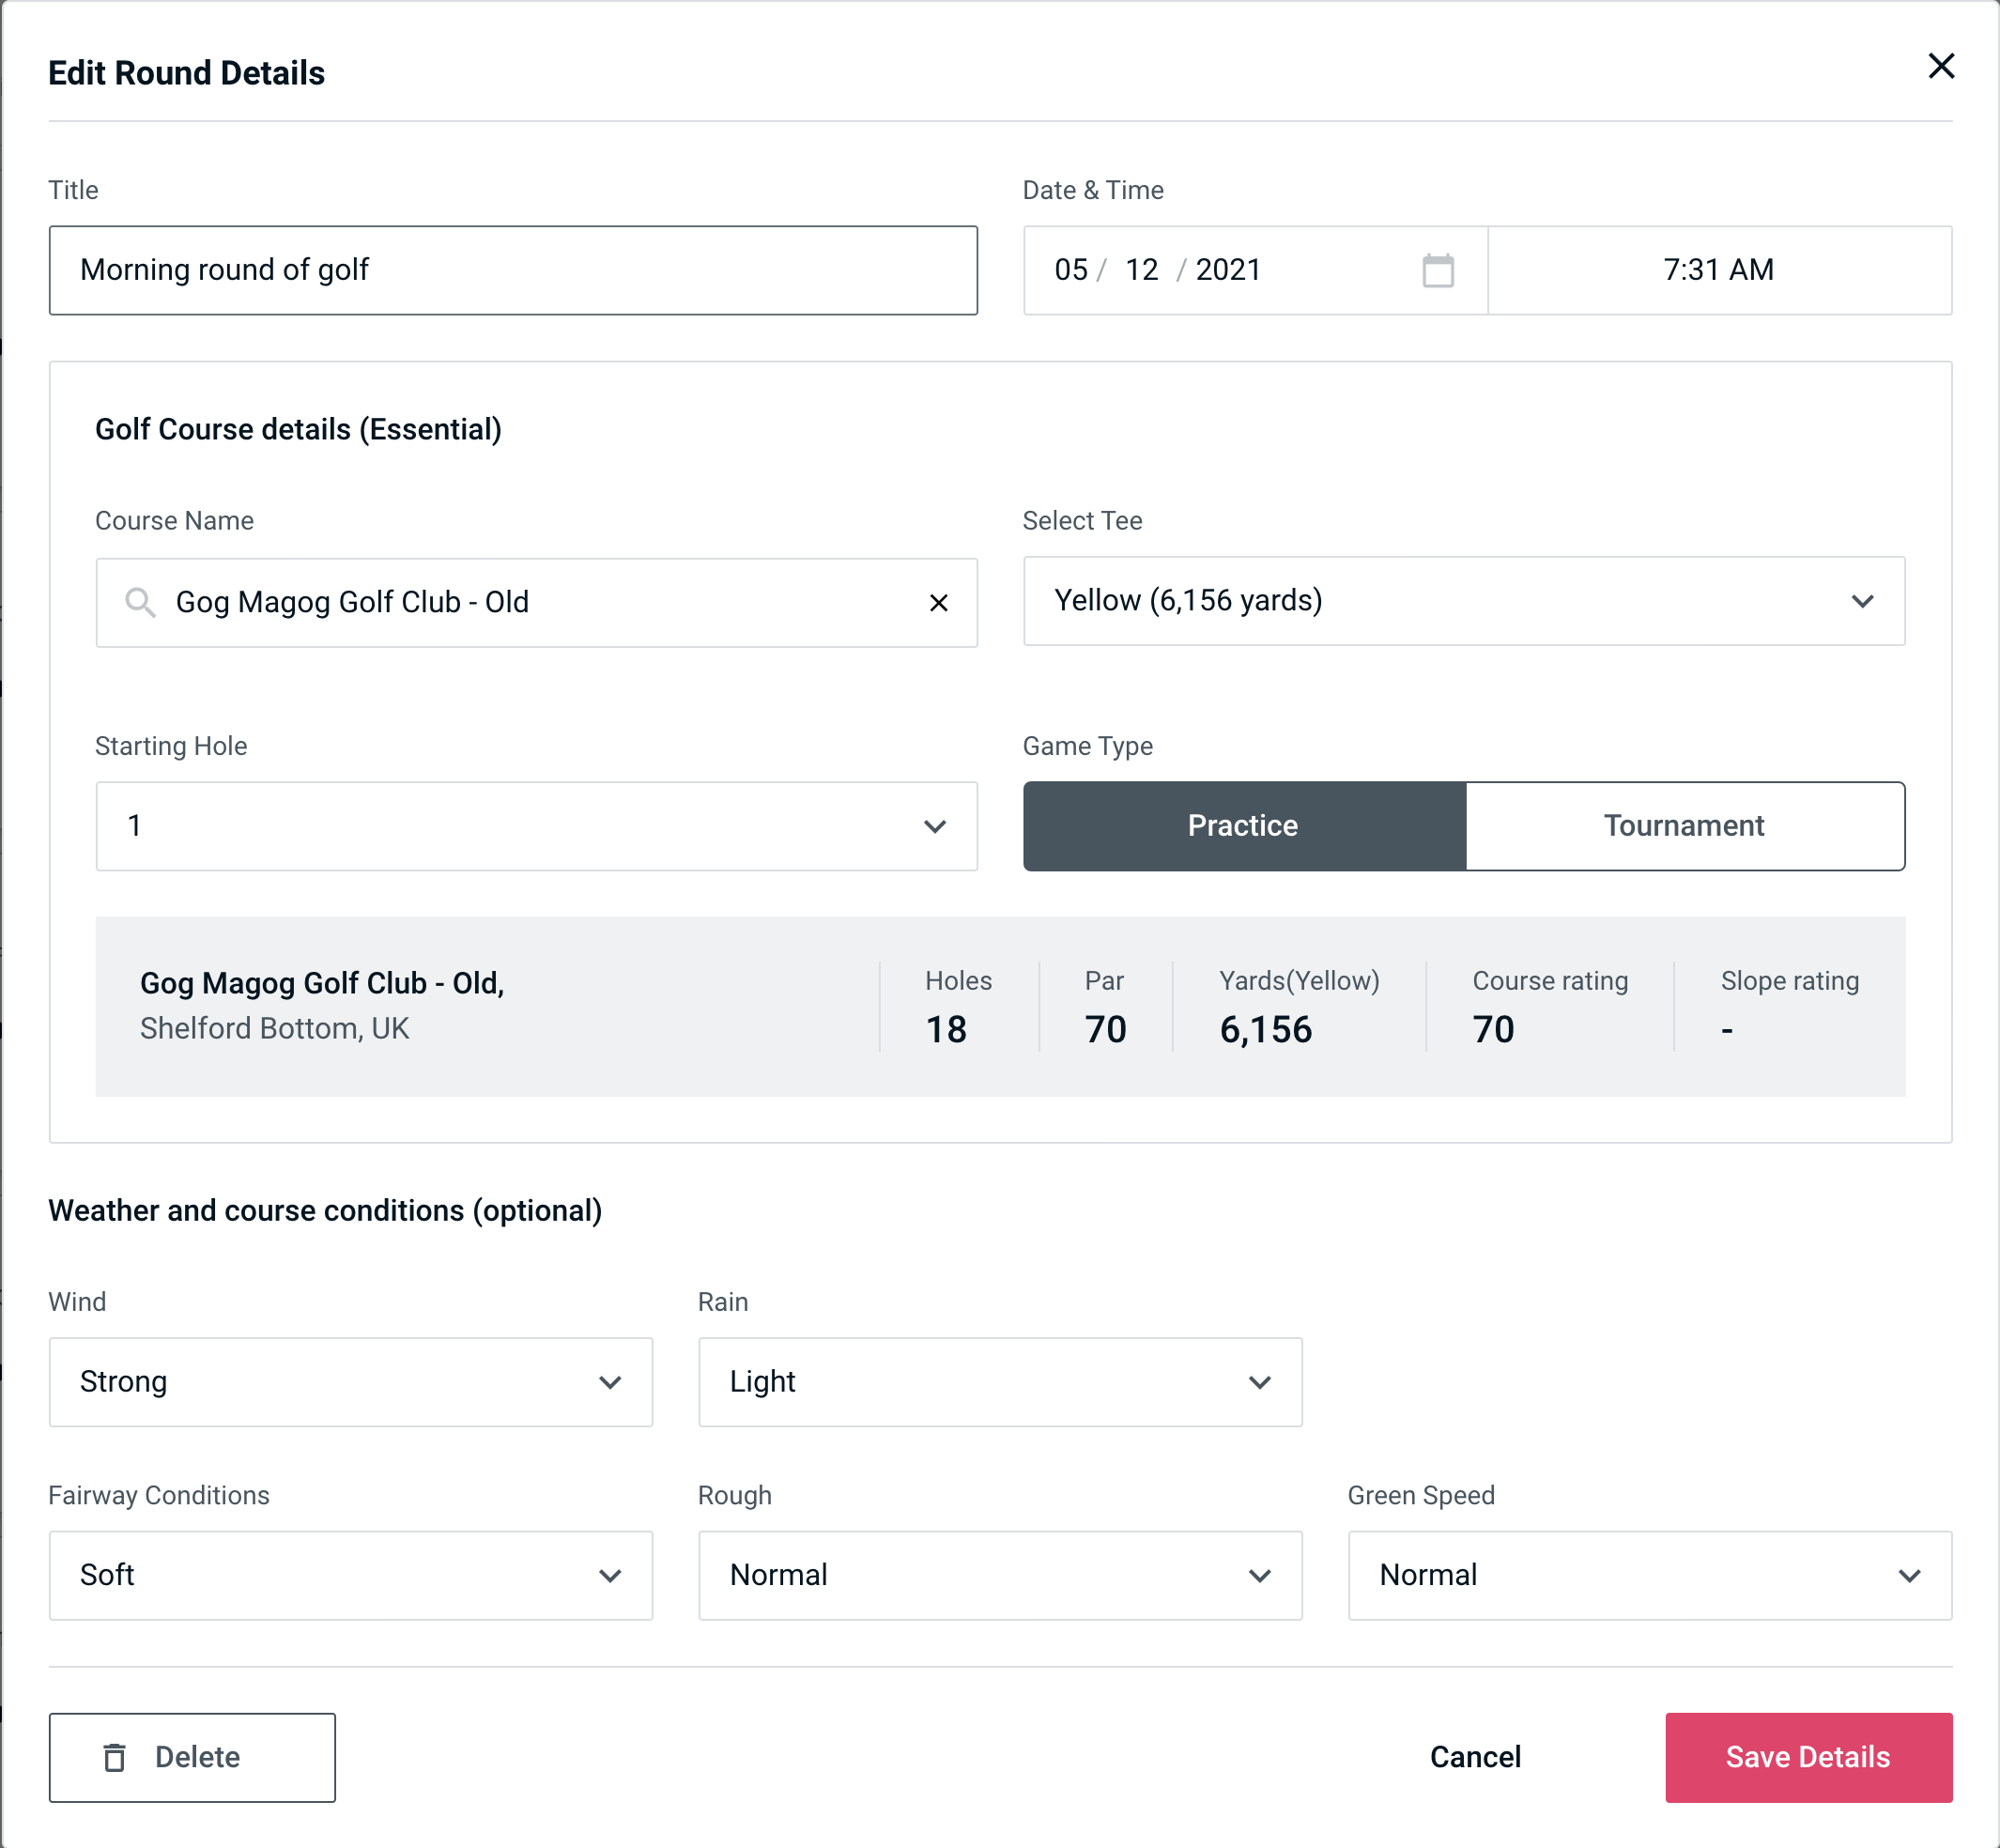Select Practice game type toggle

pos(1244,825)
